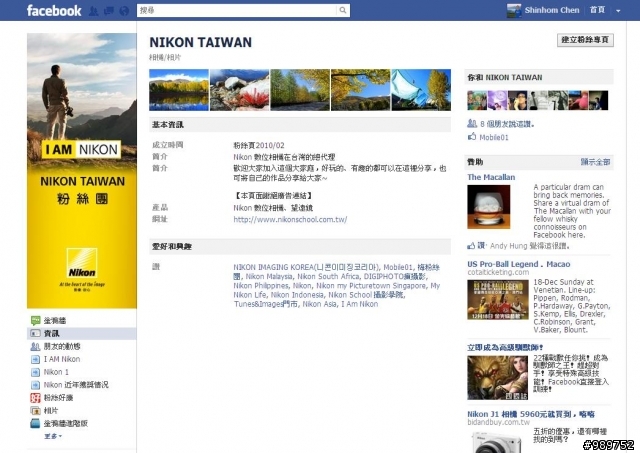Open the friend requests icon in top bar

point(93,11)
